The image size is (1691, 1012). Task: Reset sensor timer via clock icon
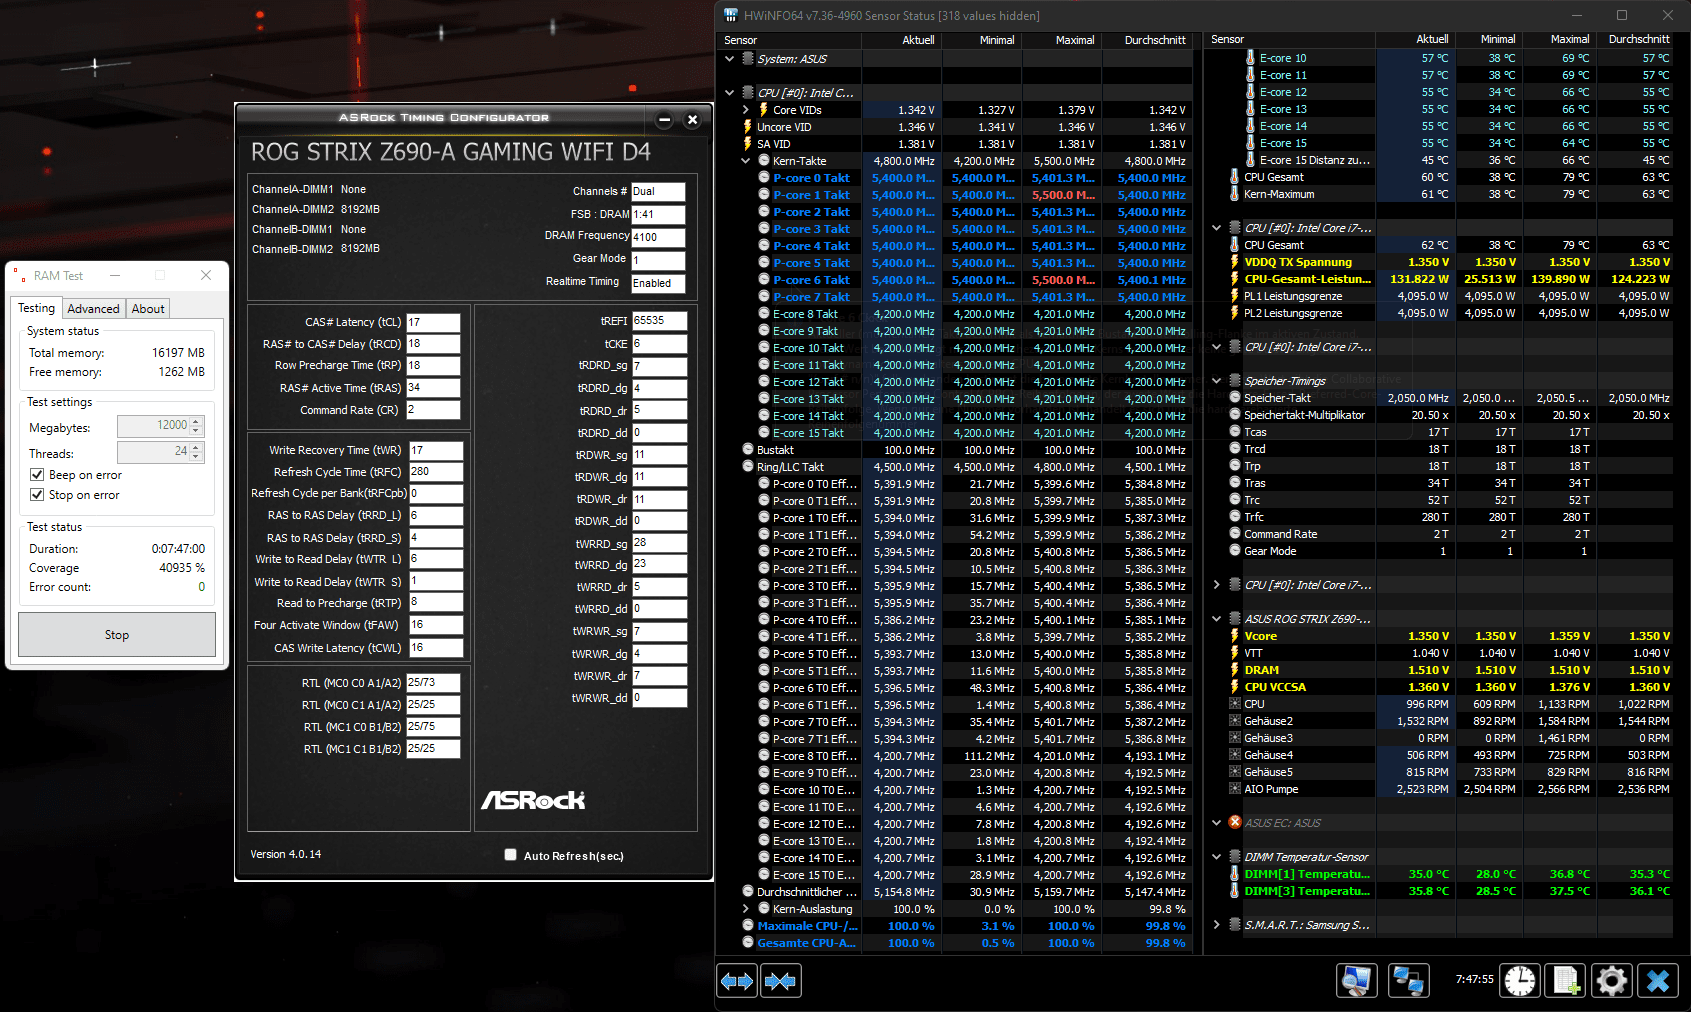coord(1520,981)
